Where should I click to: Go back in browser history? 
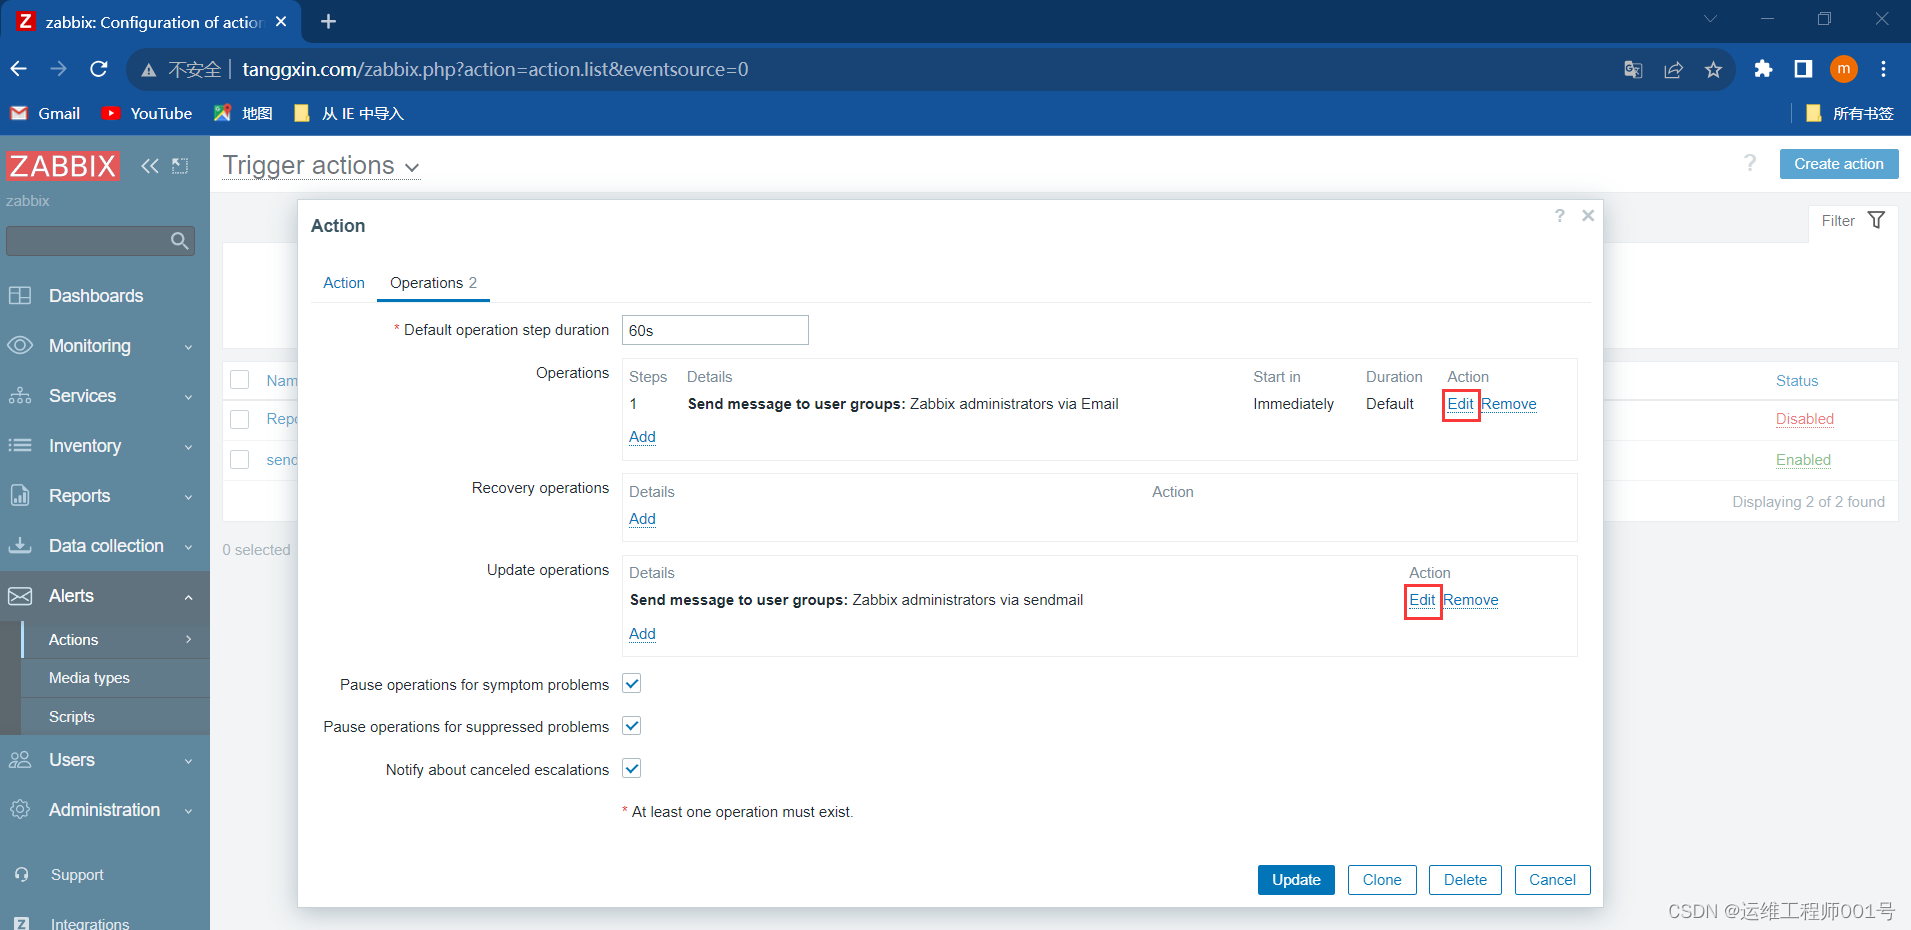tap(19, 69)
